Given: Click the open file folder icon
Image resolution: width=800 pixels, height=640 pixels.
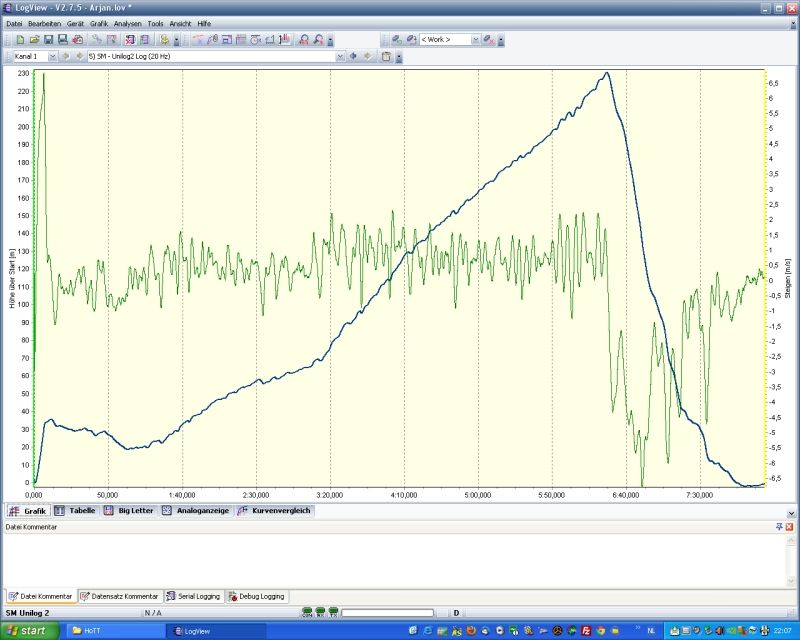Looking at the screenshot, I should [x=34, y=40].
